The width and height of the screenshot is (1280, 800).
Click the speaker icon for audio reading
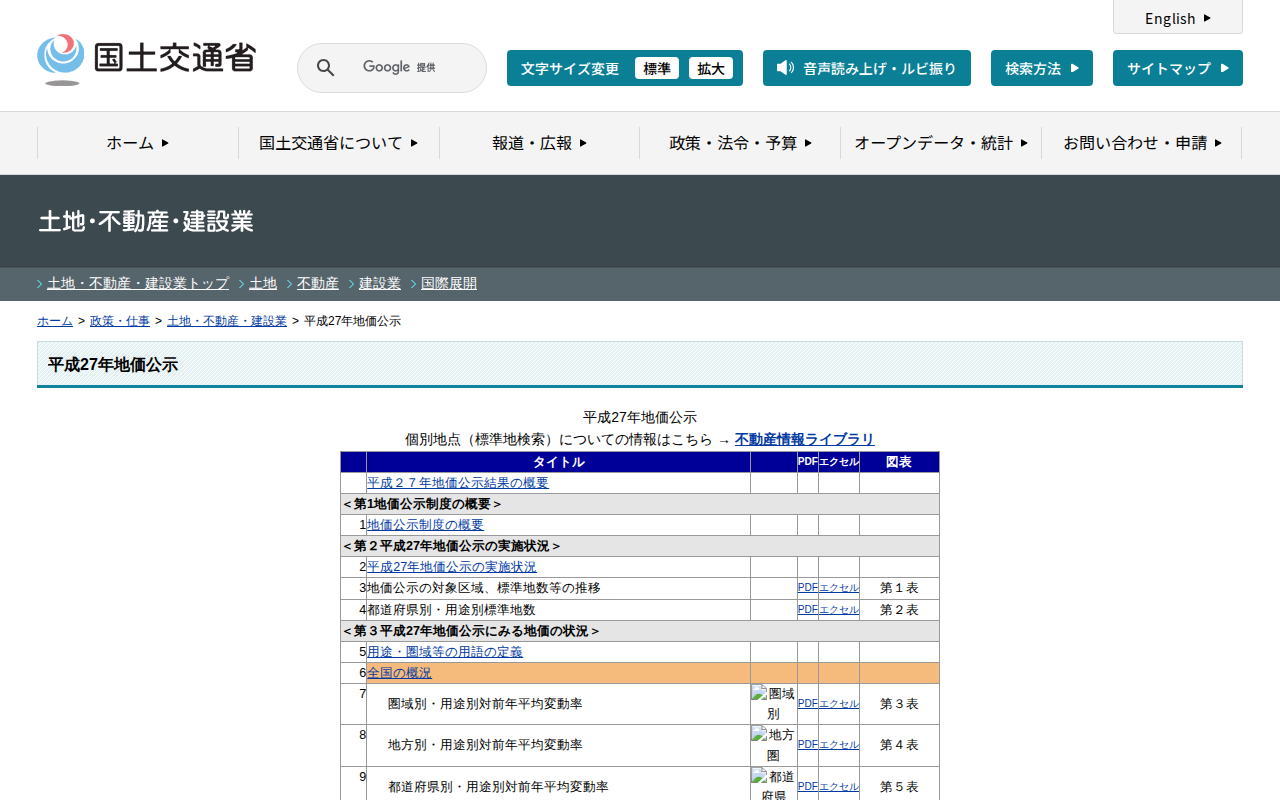pyautogui.click(x=785, y=68)
